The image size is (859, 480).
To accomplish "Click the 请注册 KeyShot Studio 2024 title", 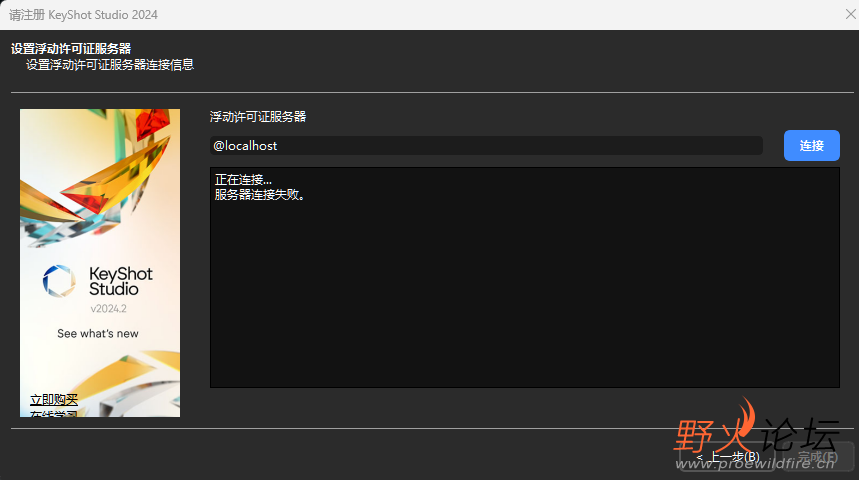I will point(83,15).
